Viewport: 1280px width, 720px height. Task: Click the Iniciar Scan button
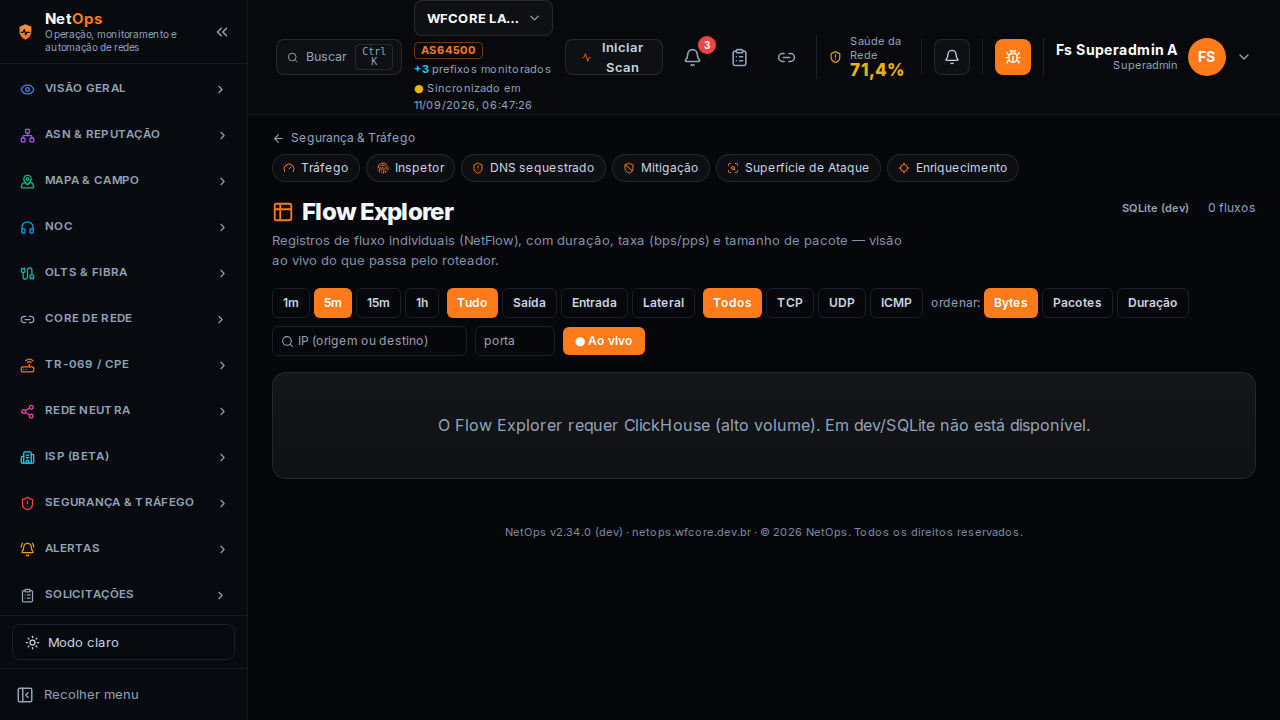[614, 57]
